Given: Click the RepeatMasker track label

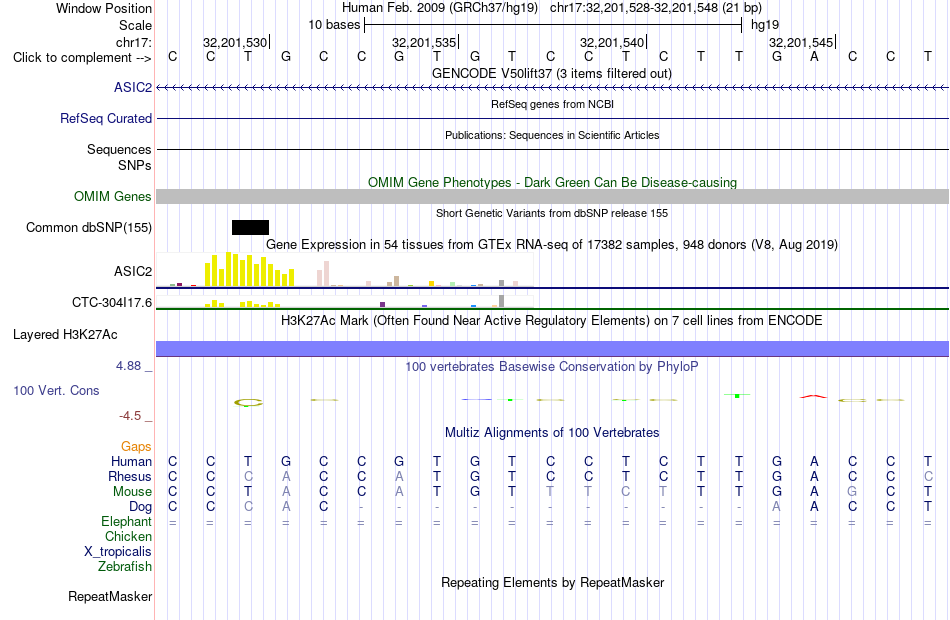Looking at the screenshot, I should coord(110,596).
